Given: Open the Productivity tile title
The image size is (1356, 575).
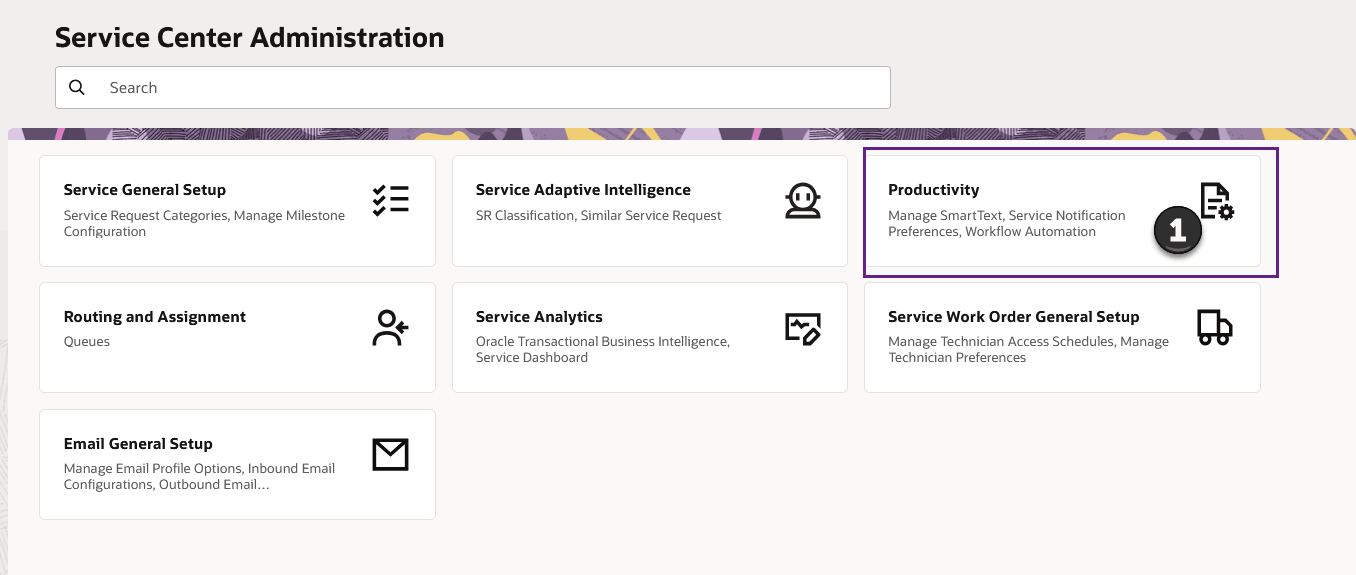Looking at the screenshot, I should pos(934,190).
